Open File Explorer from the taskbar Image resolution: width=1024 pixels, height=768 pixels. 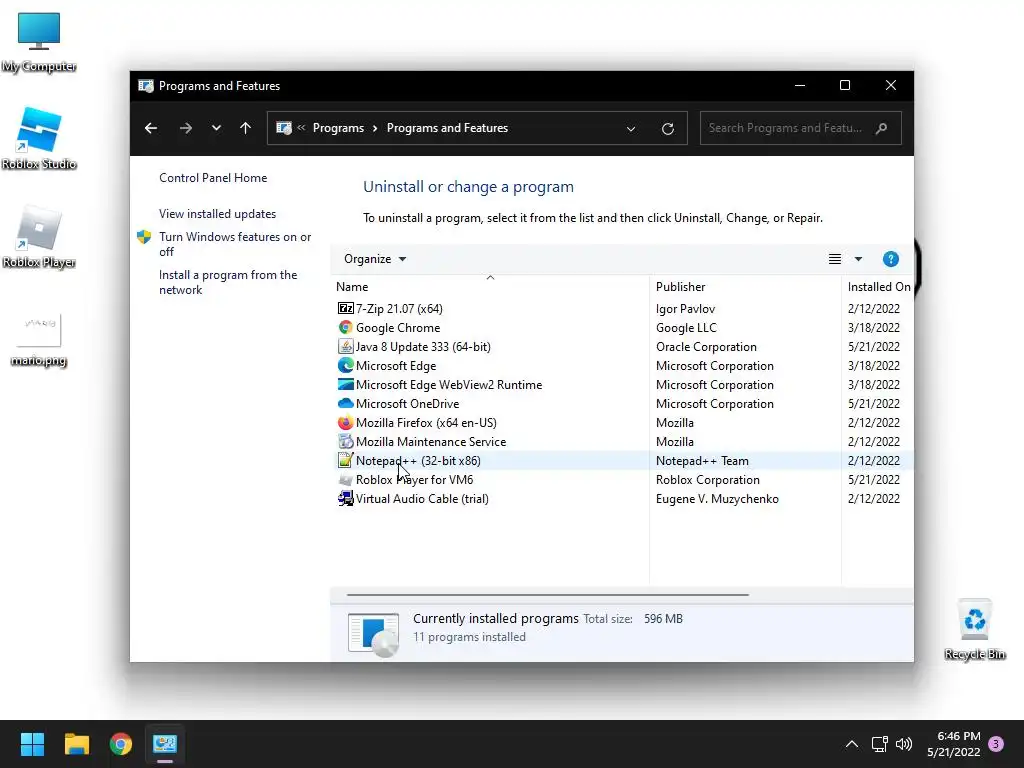(76, 744)
